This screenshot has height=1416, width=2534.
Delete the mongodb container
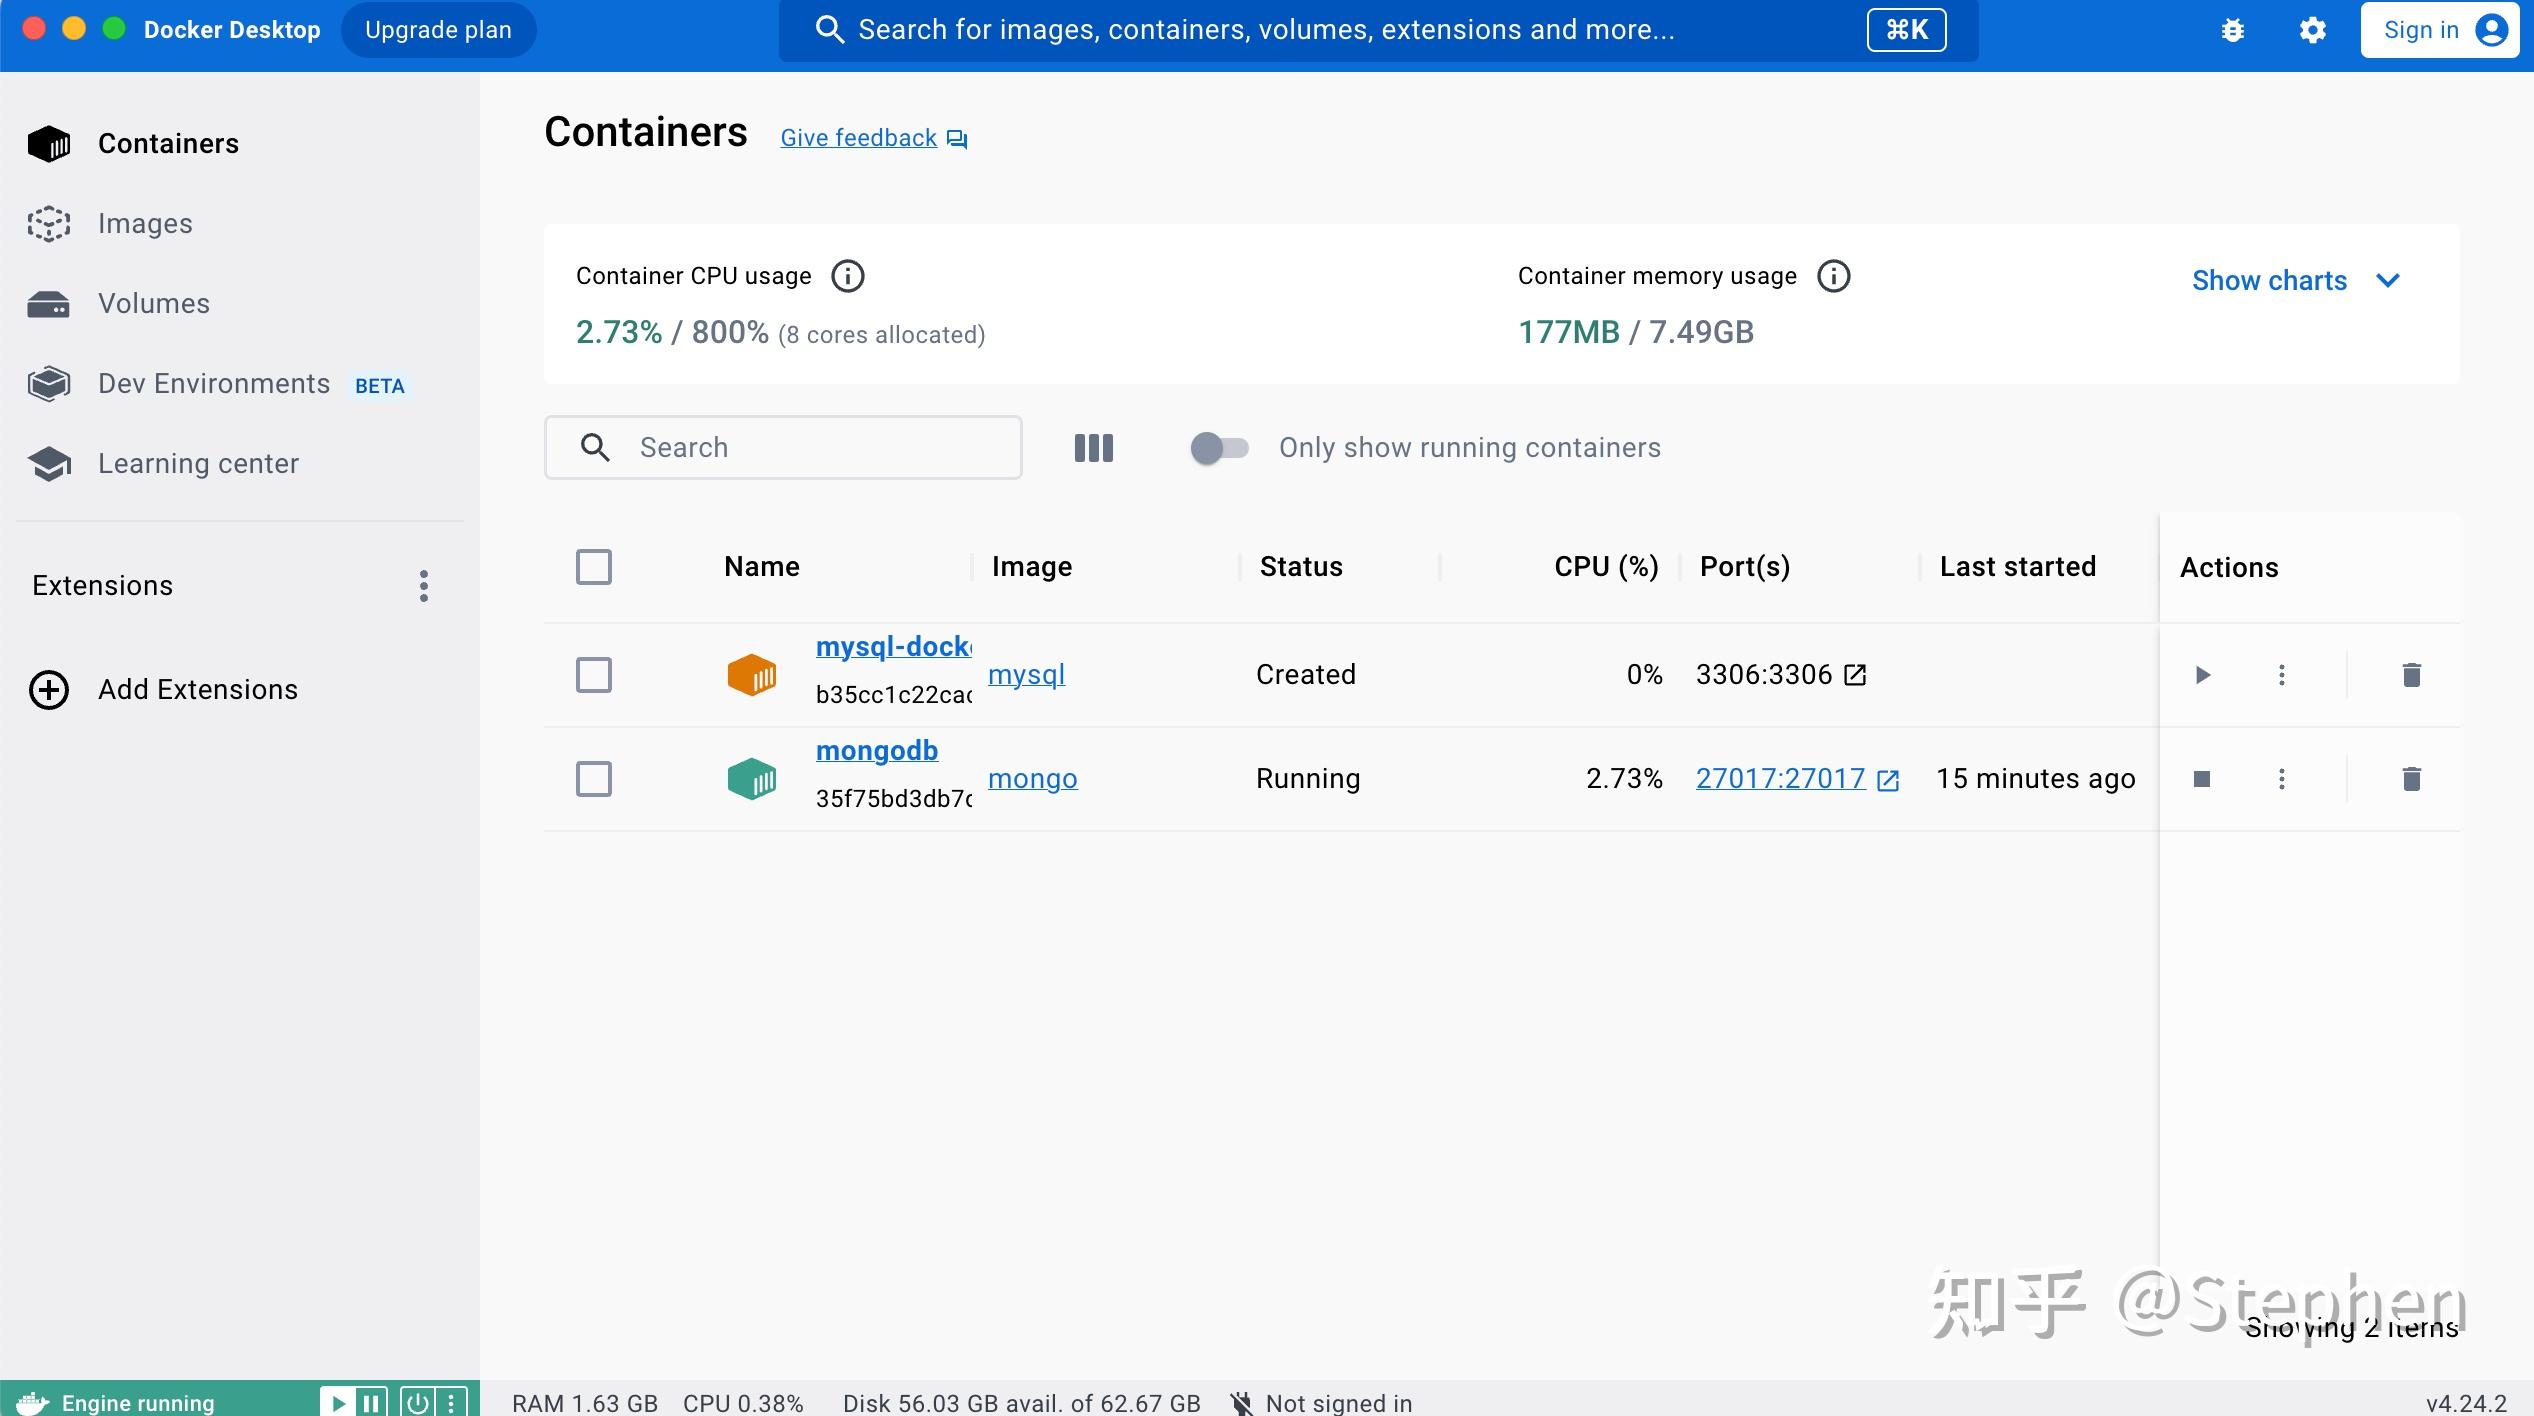2412,779
